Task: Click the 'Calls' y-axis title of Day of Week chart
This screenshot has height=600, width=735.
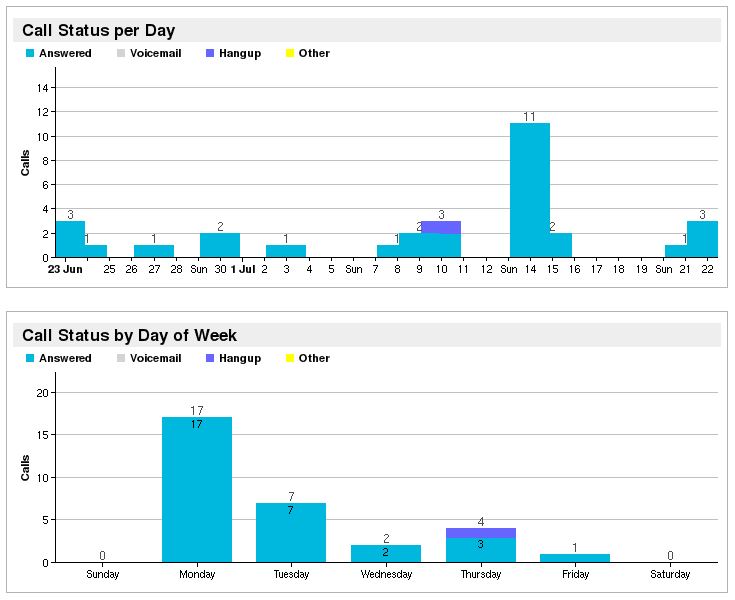Action: point(25,467)
